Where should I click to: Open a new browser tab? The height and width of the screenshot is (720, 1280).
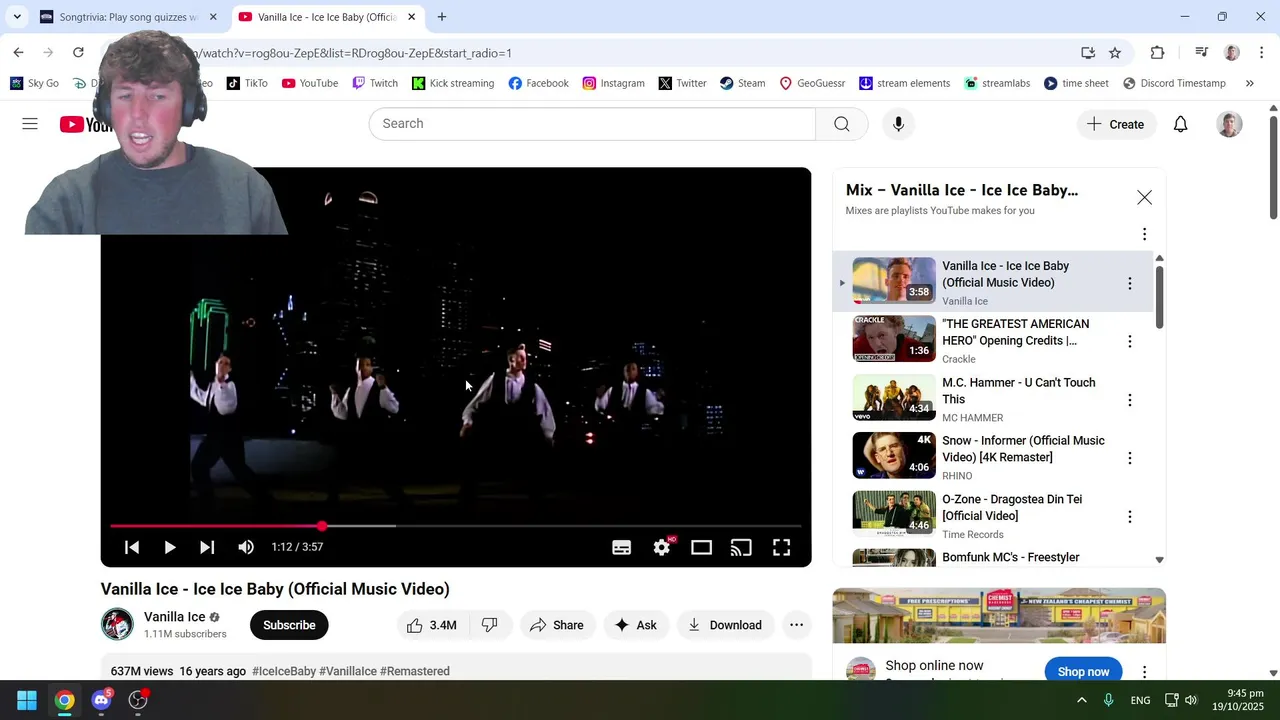point(442,17)
